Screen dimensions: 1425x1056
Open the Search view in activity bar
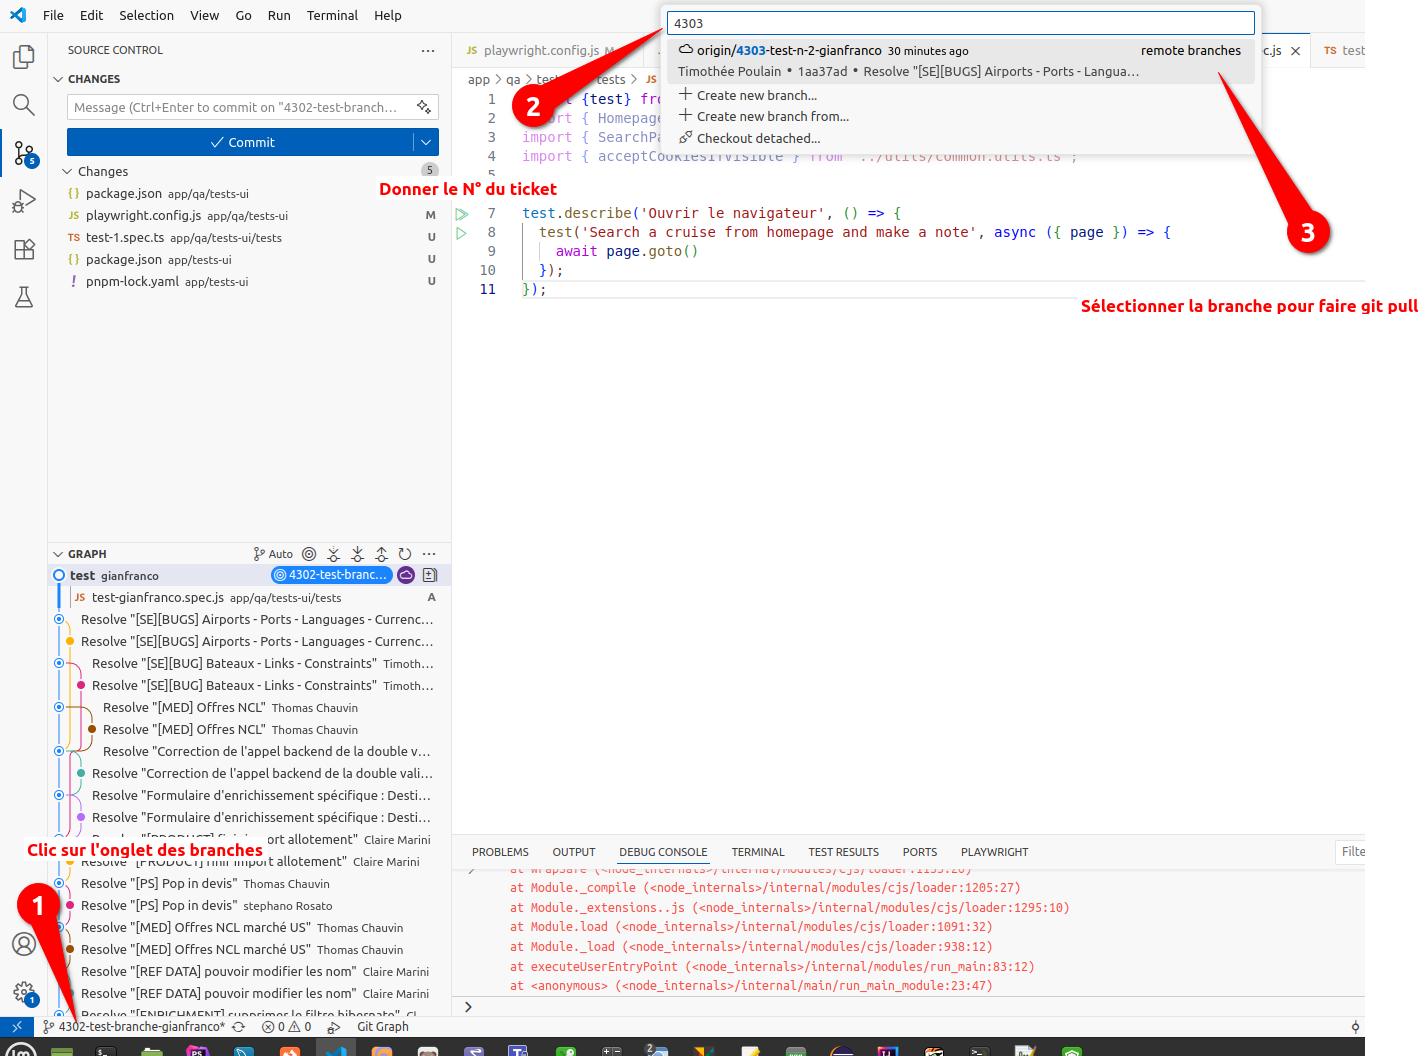point(24,105)
